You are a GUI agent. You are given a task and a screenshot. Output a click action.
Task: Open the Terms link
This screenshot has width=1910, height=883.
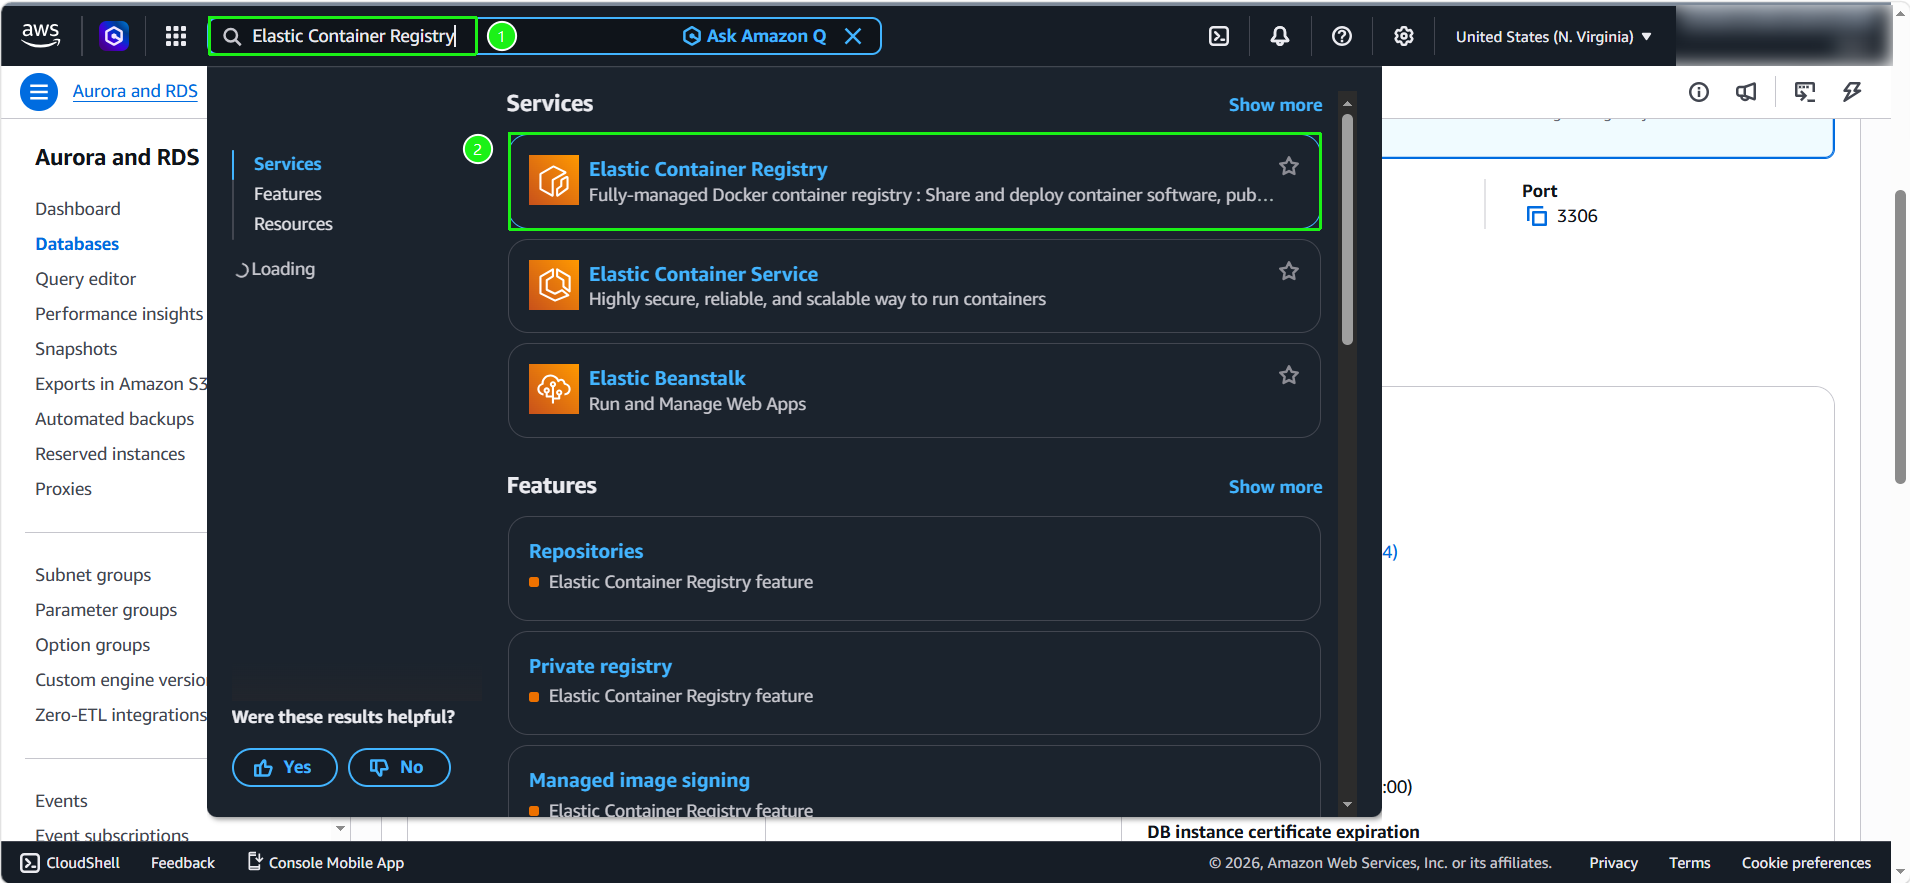click(x=1689, y=863)
